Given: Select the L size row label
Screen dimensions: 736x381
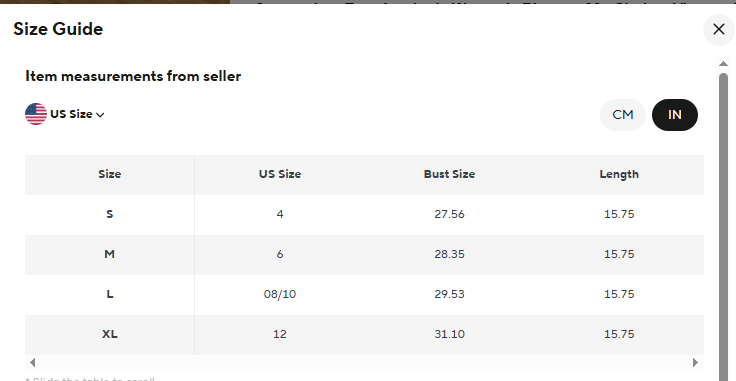Looking at the screenshot, I should 109,294.
